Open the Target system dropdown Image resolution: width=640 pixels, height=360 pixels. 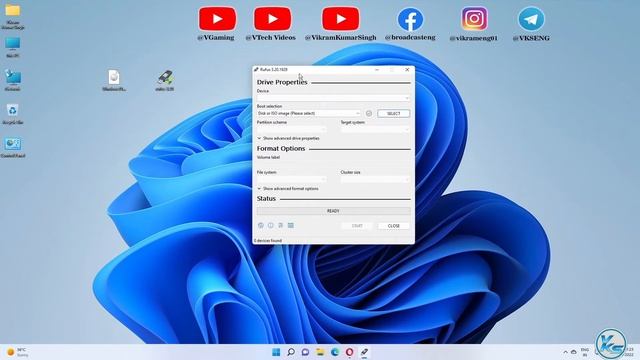375,129
